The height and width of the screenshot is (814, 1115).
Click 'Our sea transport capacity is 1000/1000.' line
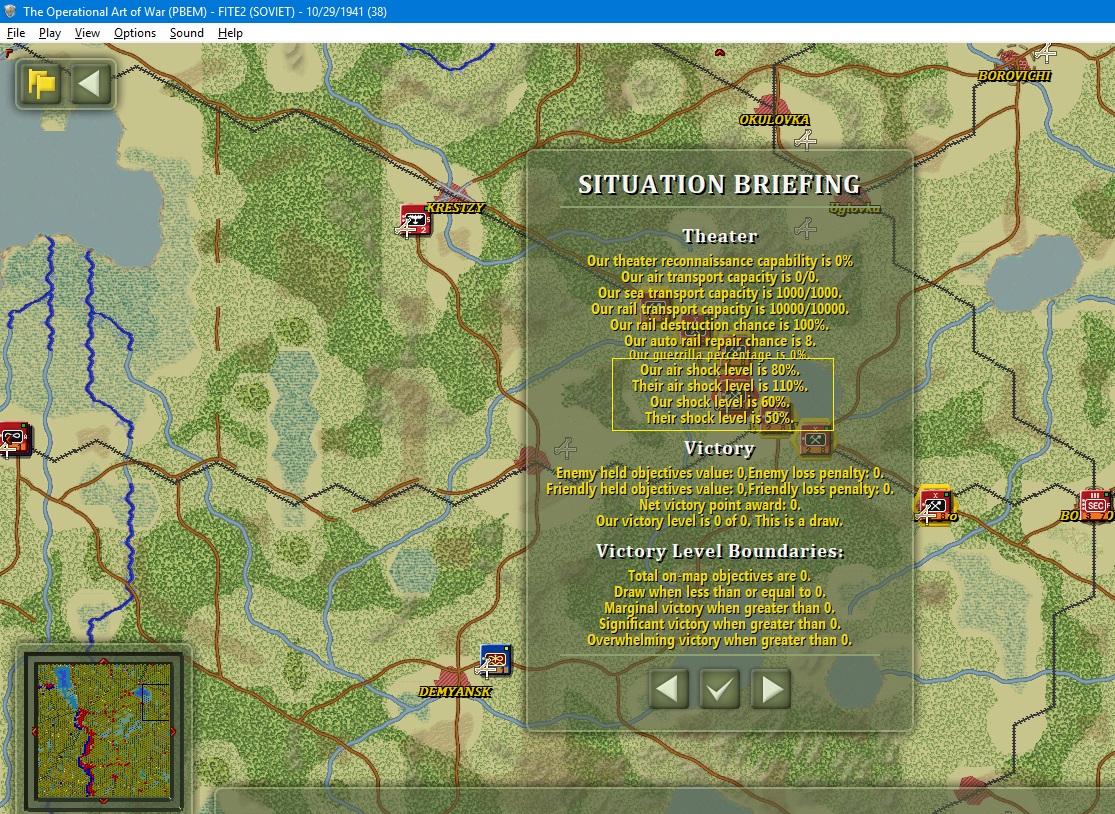coord(720,293)
